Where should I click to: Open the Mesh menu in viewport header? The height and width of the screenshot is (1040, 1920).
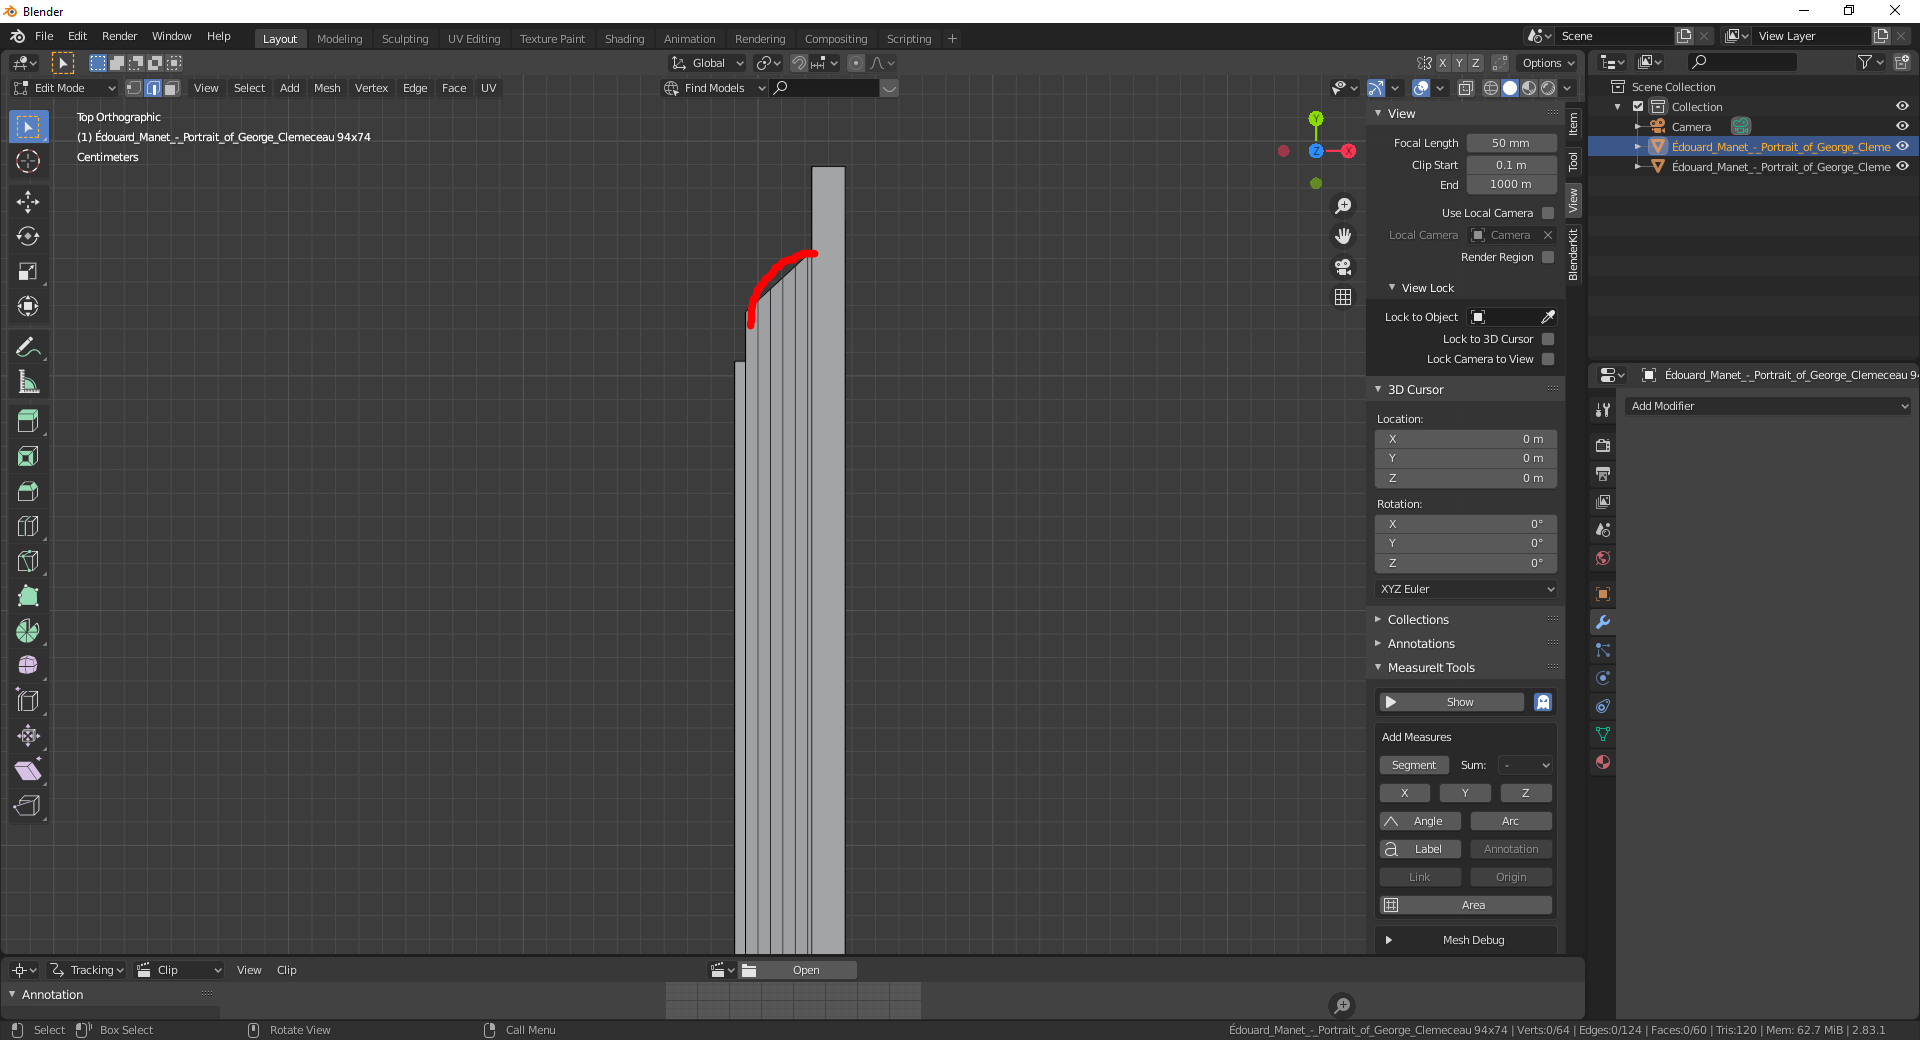(327, 88)
